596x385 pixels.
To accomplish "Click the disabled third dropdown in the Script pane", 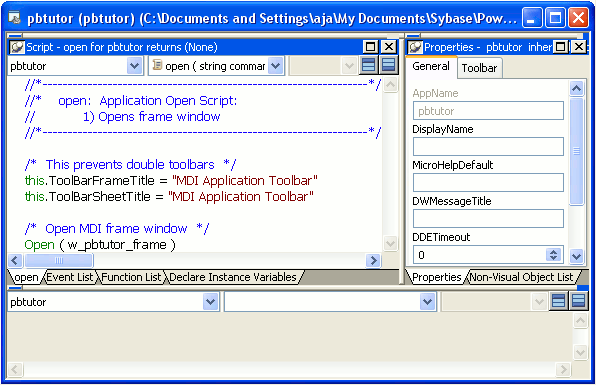I will coord(323,66).
